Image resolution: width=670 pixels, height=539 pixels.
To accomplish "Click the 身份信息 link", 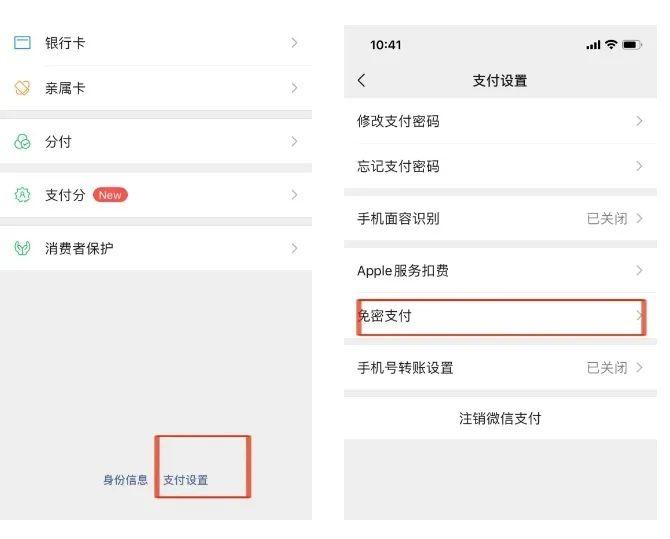I will [125, 480].
